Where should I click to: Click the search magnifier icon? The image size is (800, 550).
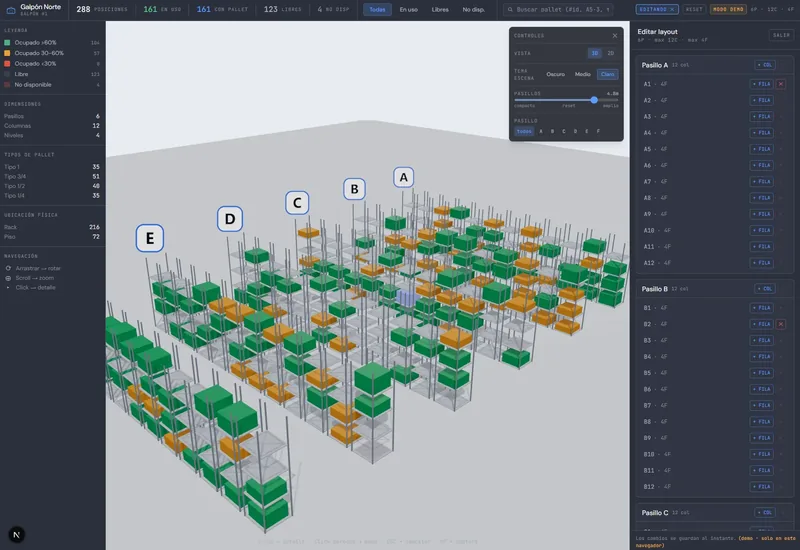pos(510,10)
